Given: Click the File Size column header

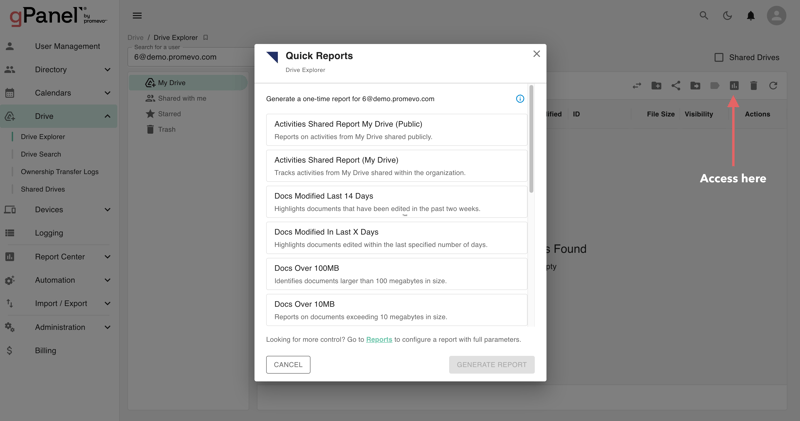Looking at the screenshot, I should pos(661,114).
